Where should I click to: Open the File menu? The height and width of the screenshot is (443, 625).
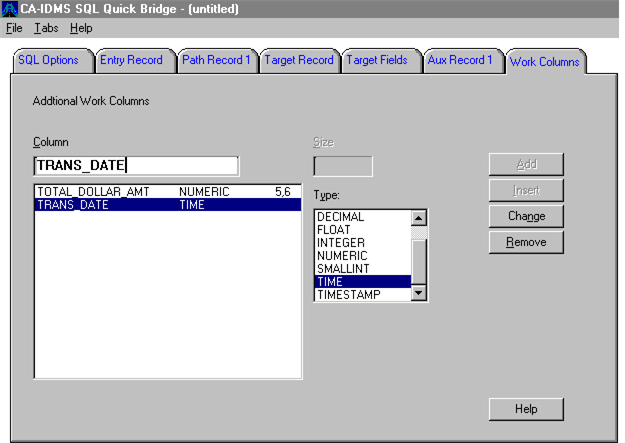click(14, 28)
